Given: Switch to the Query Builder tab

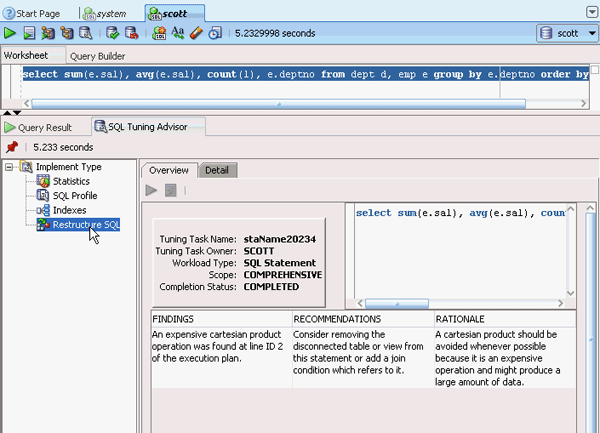Looking at the screenshot, I should pos(98,56).
